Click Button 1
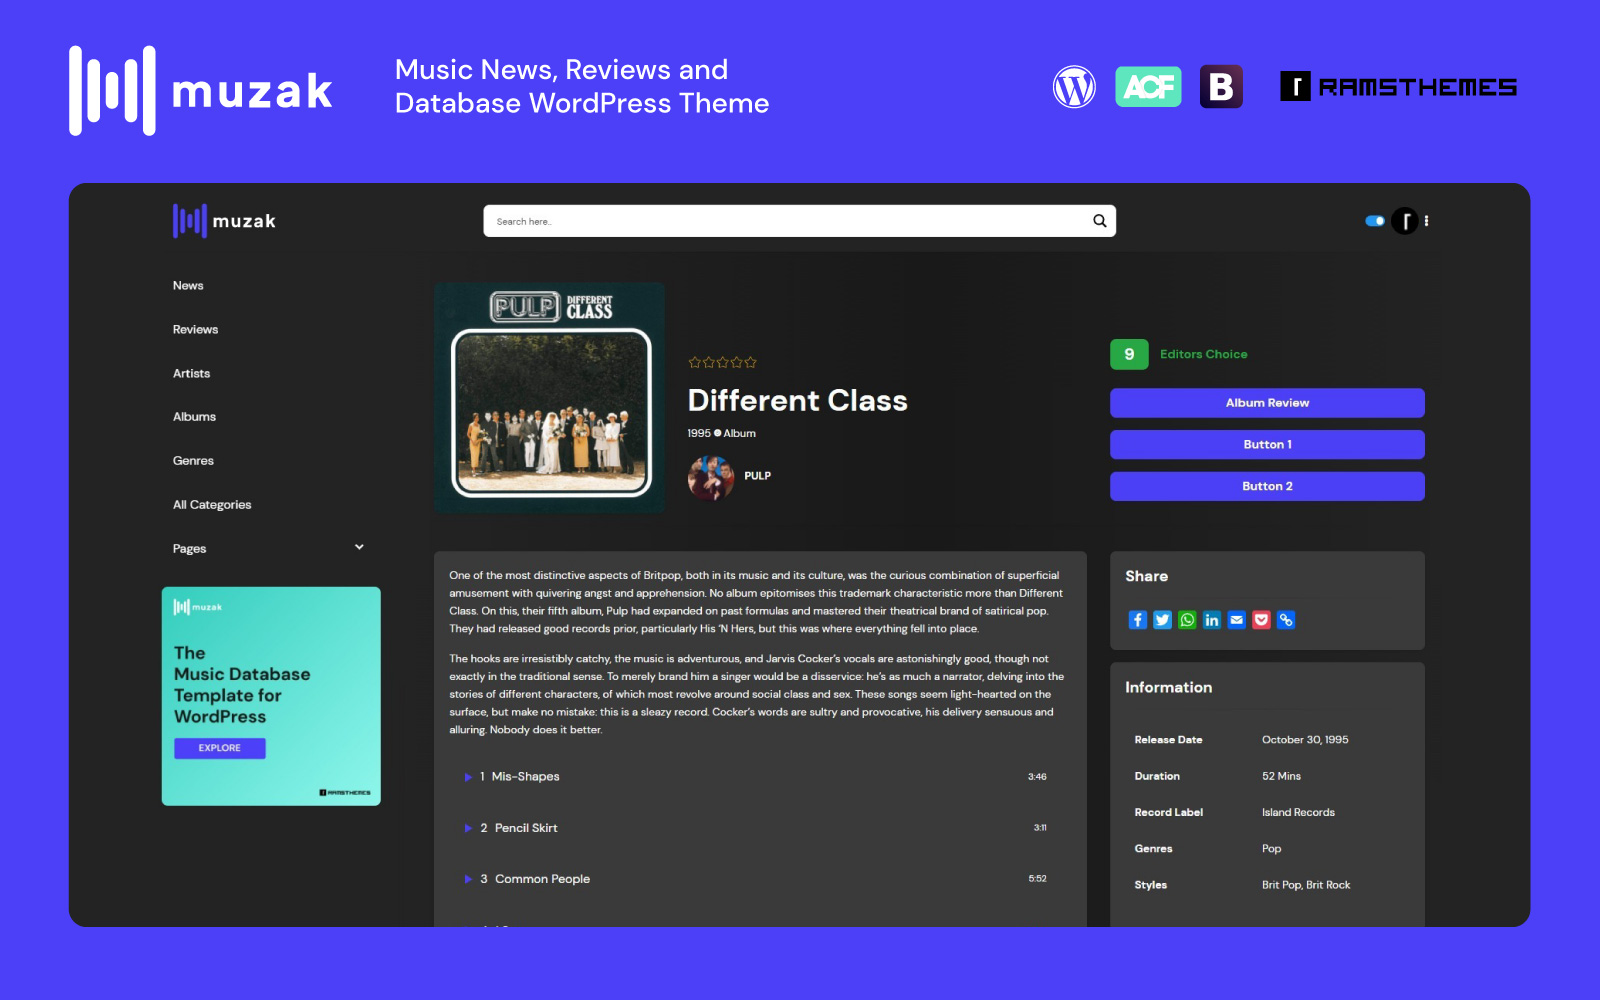Screen dimensions: 1600x1000 pos(1267,445)
